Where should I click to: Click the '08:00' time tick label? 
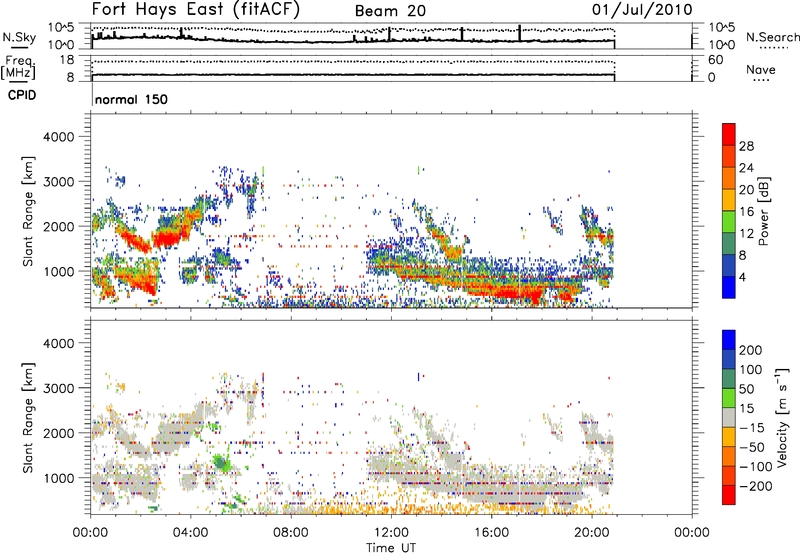[x=291, y=533]
